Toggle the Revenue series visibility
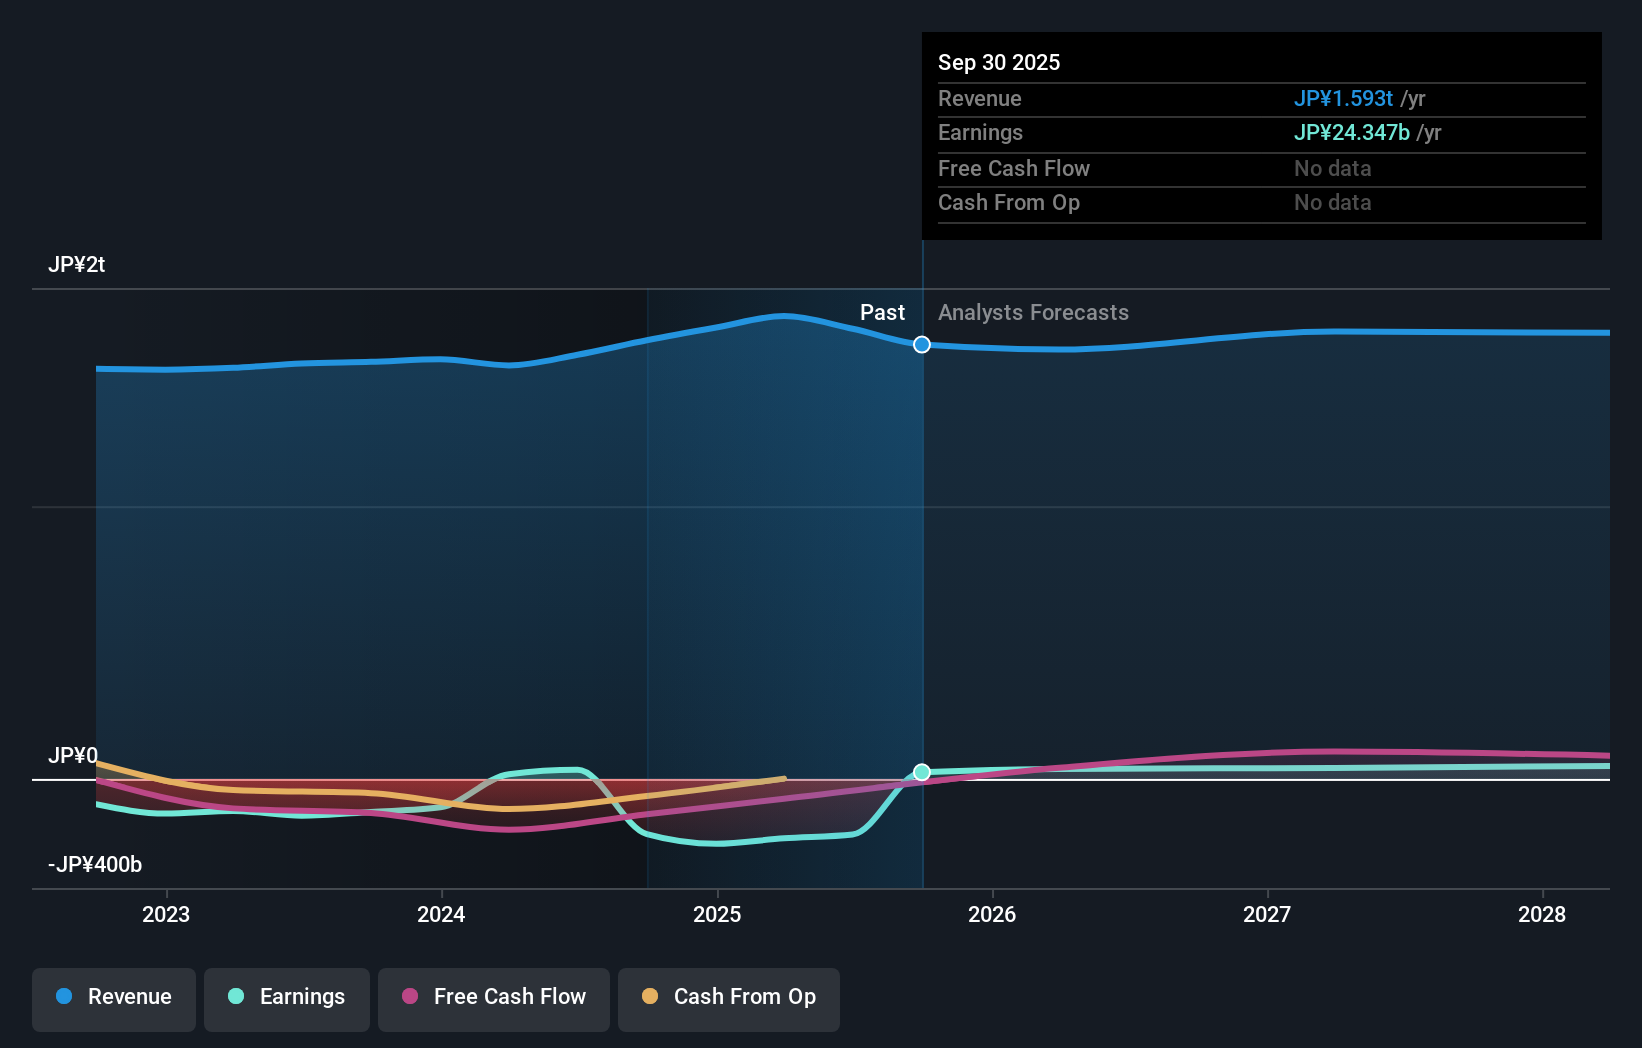1642x1048 pixels. coord(113,998)
